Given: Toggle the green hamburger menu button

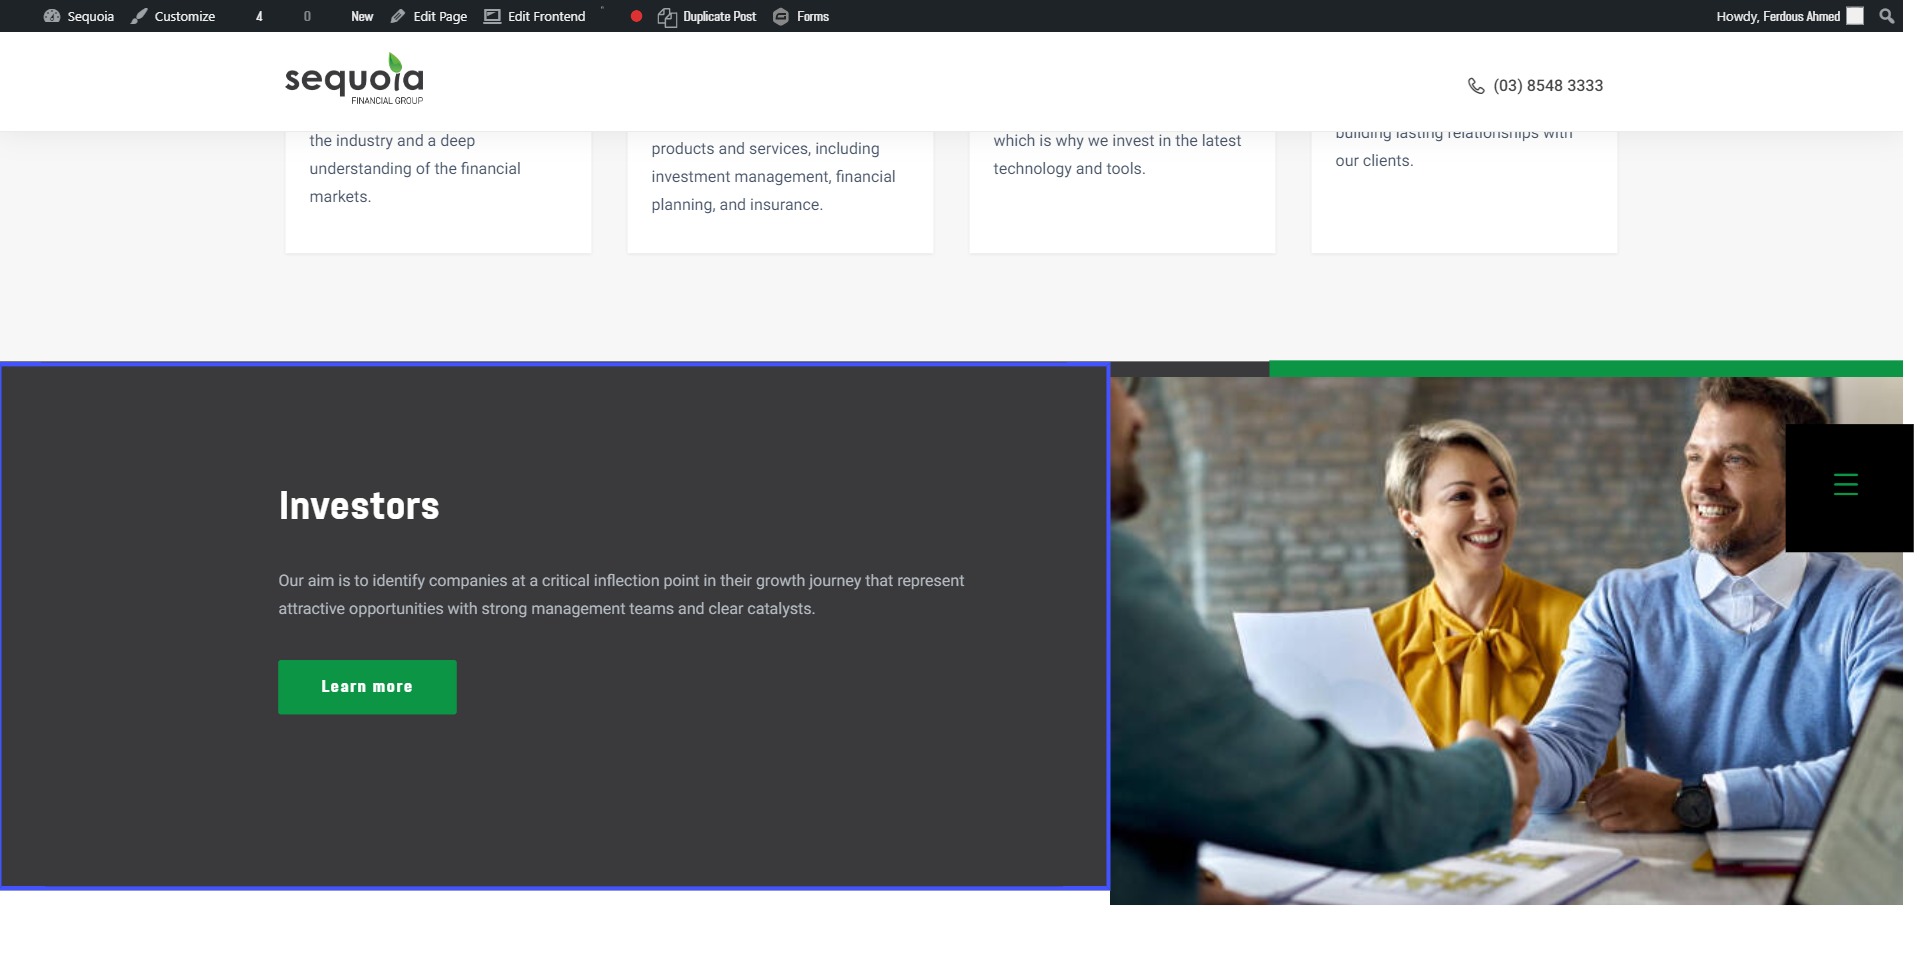Looking at the screenshot, I should coord(1845,485).
